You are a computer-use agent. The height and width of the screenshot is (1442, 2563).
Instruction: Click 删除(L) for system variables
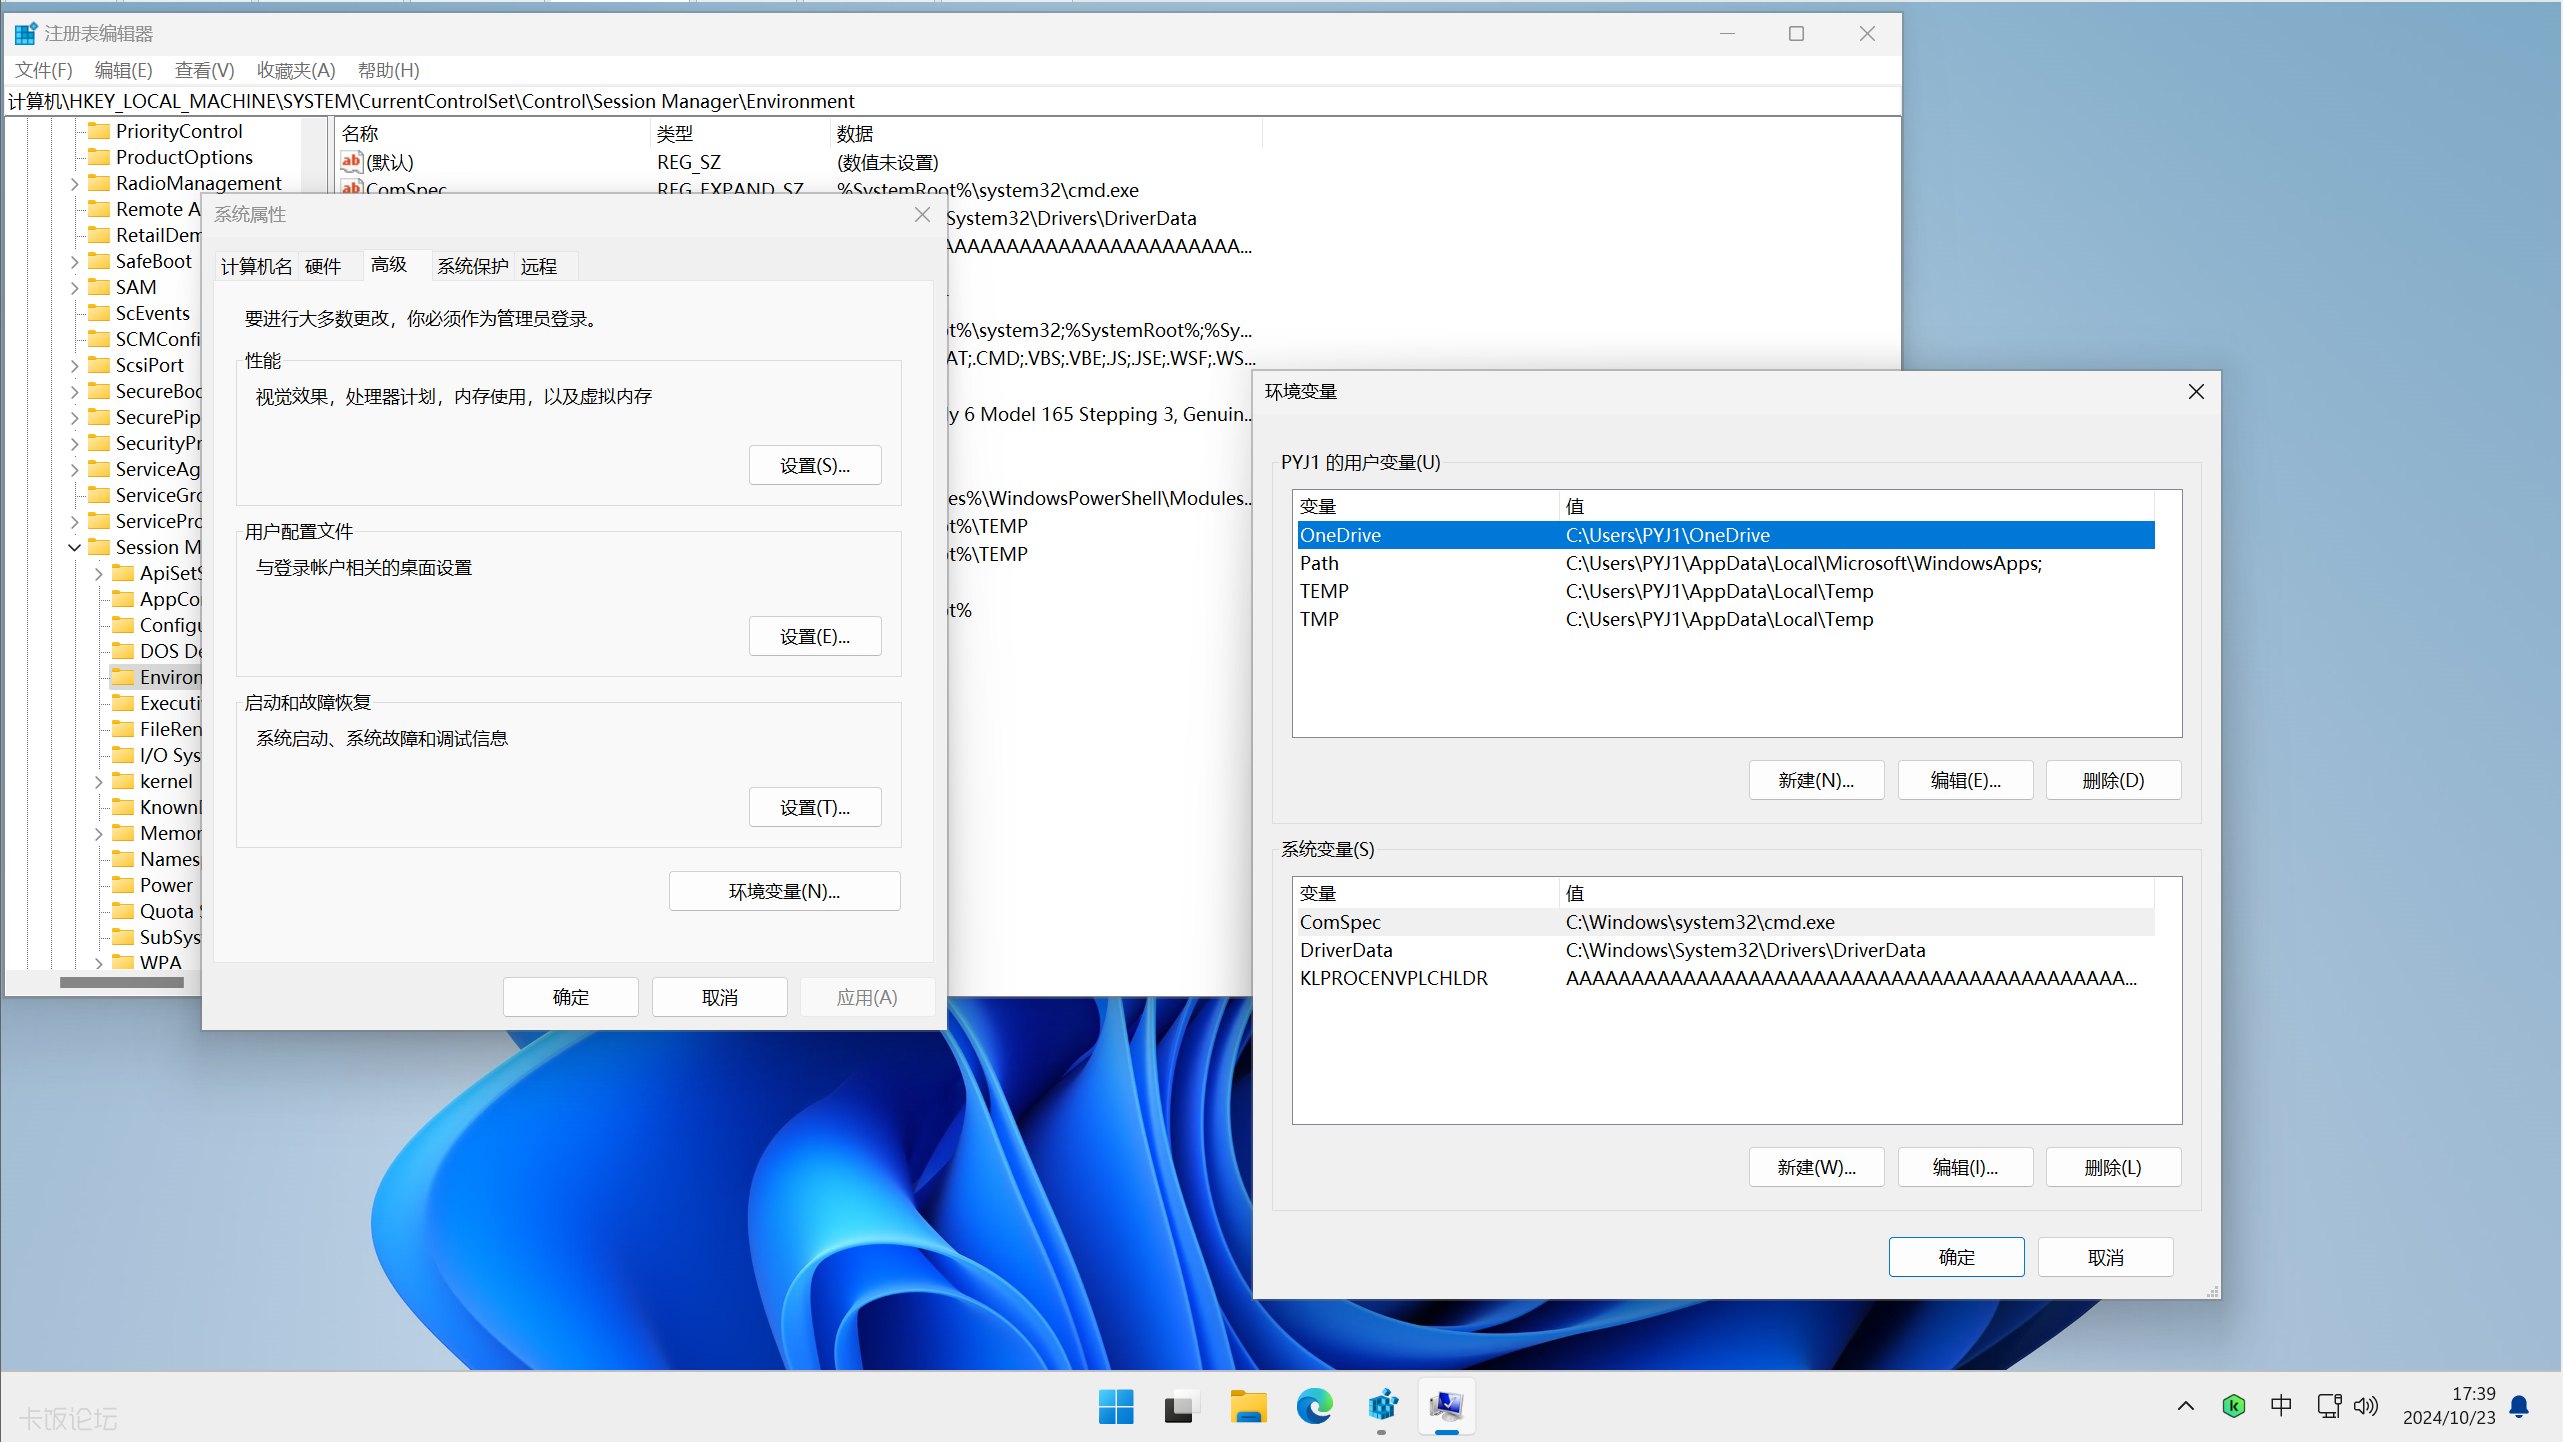coord(2113,1167)
